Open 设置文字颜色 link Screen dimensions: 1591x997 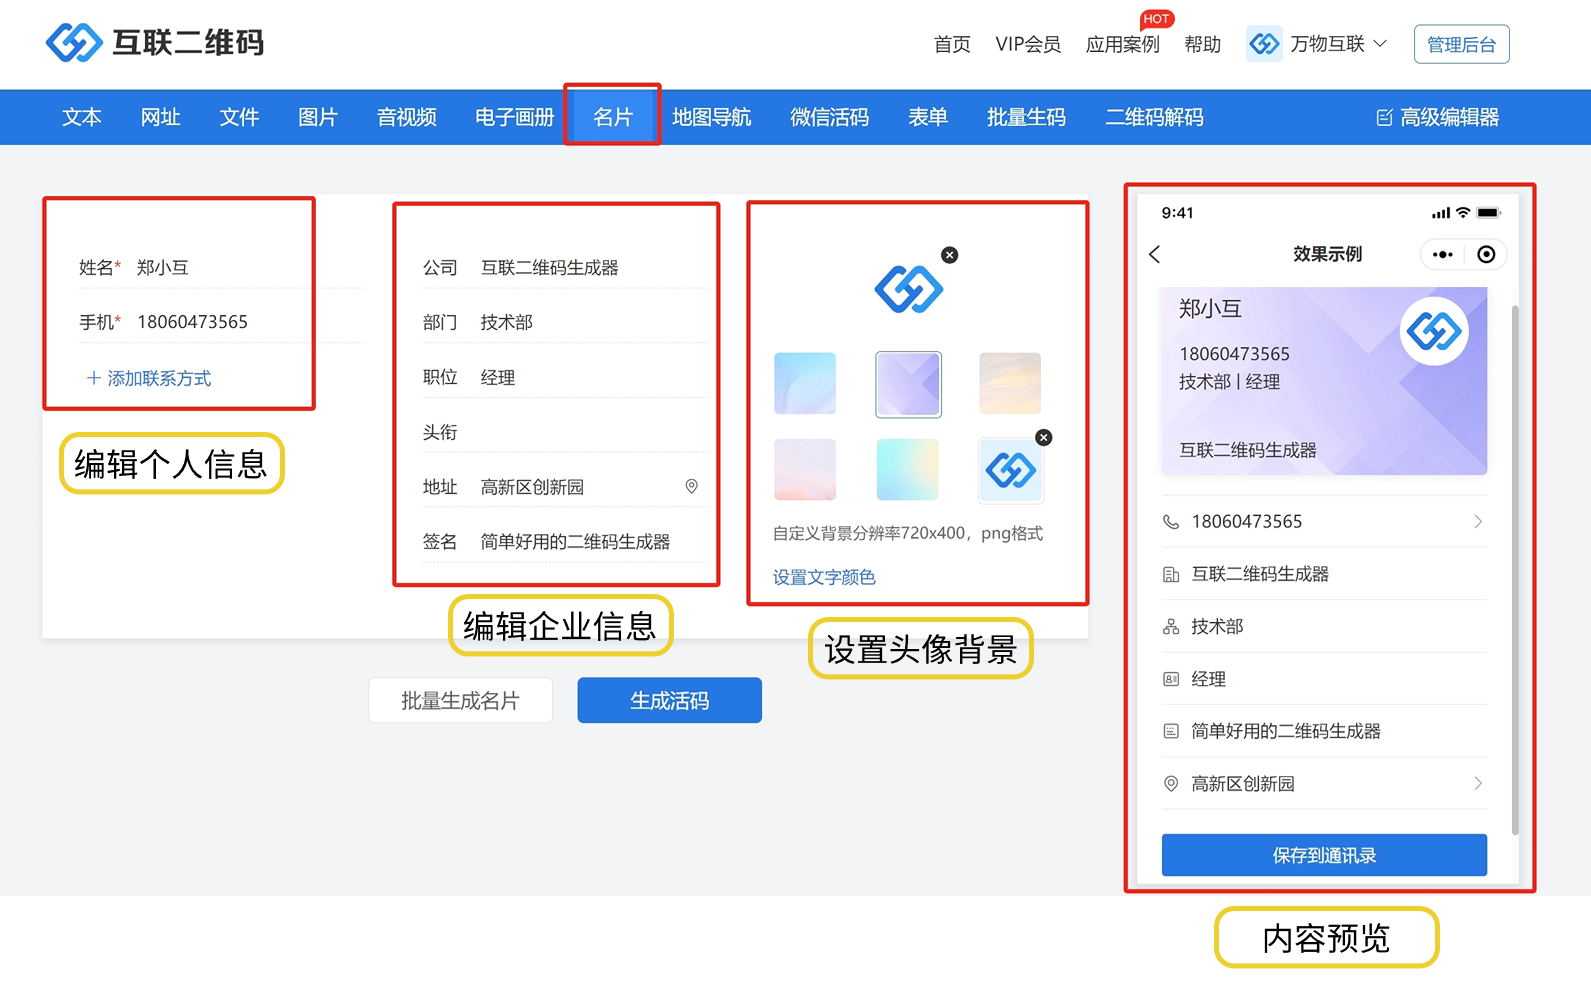[x=824, y=577]
